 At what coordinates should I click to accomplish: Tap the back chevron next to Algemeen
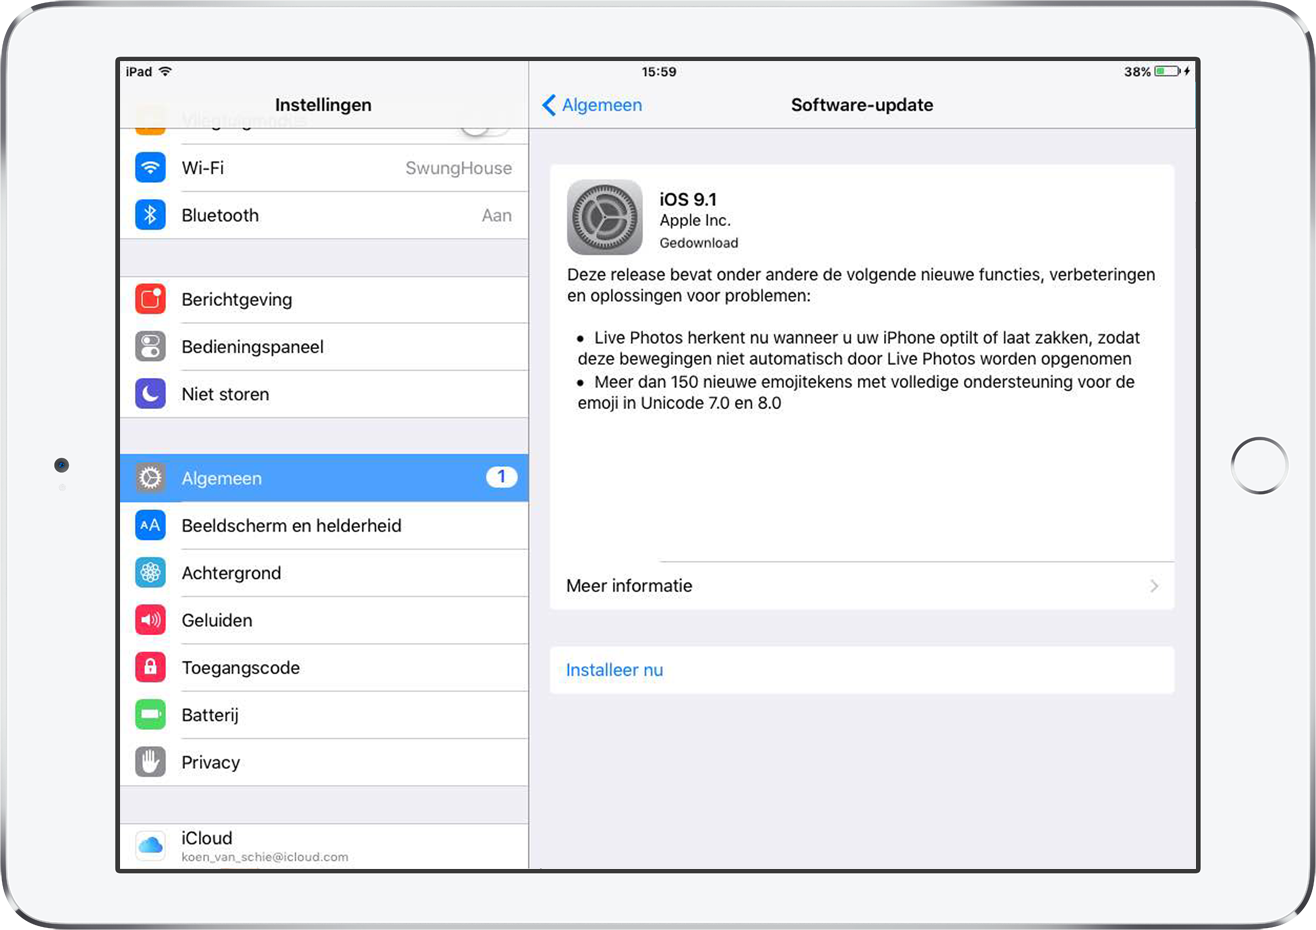(549, 105)
